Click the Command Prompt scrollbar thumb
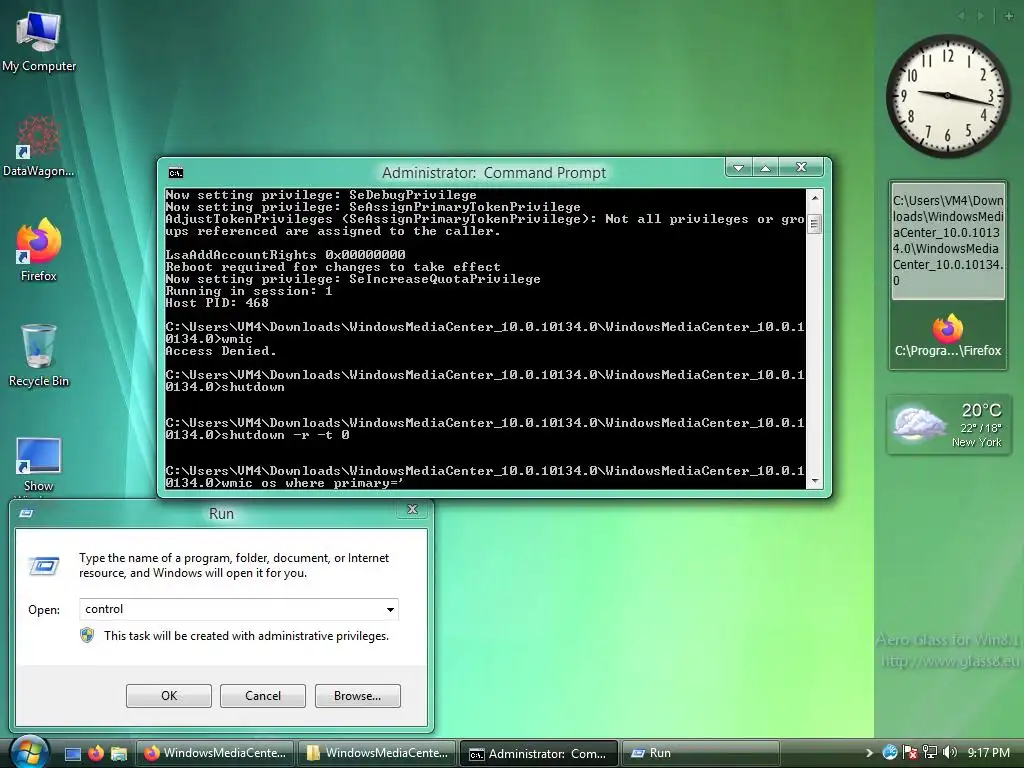This screenshot has height=768, width=1024. pyautogui.click(x=814, y=224)
